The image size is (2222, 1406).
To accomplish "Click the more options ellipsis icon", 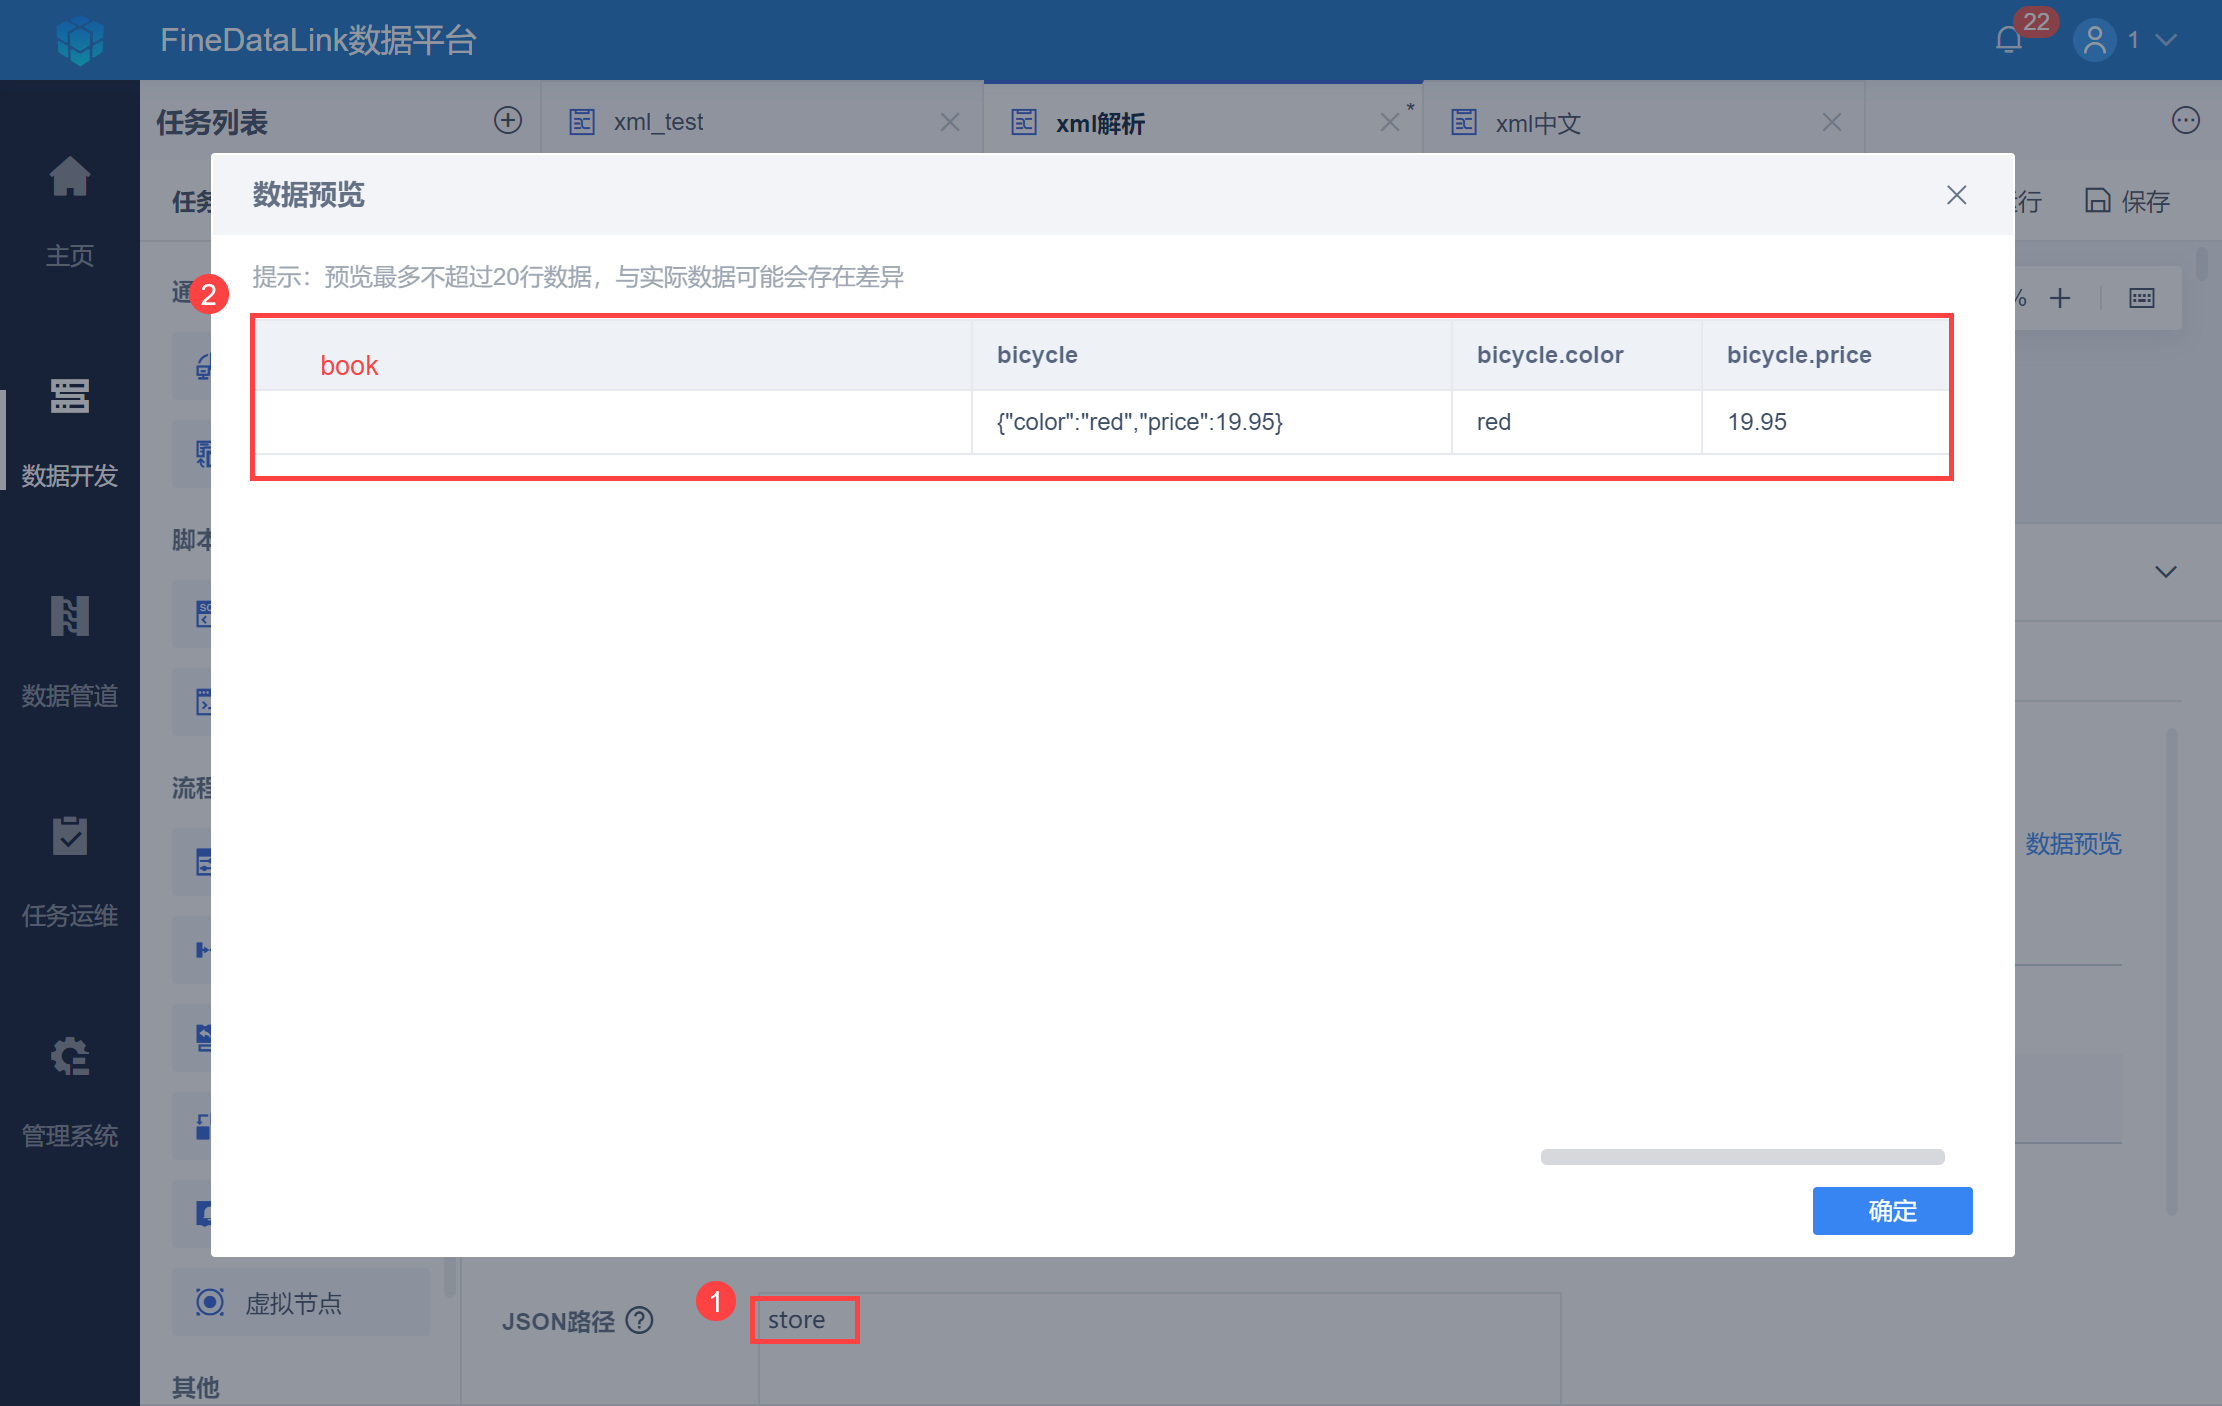I will [2185, 121].
